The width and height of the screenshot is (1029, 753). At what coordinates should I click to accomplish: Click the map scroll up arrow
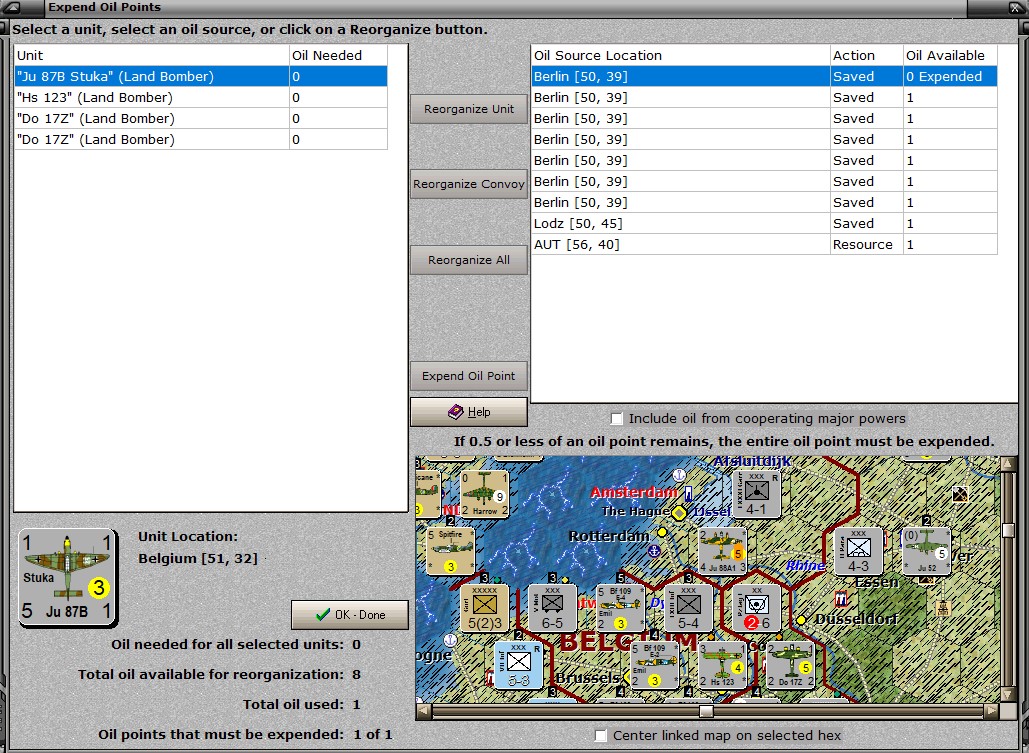(1009, 464)
